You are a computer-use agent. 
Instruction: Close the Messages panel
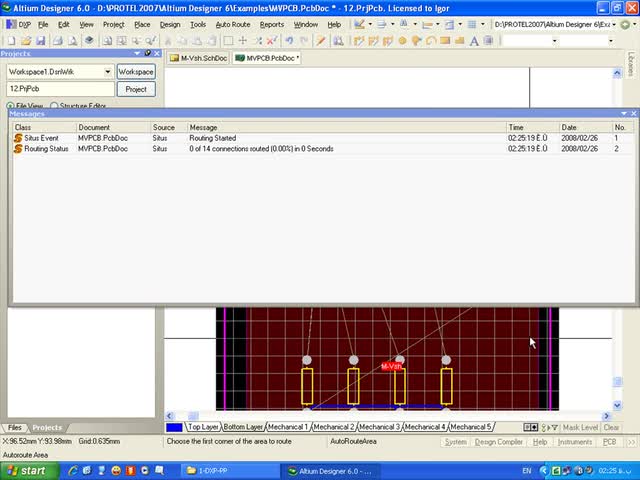tap(633, 113)
